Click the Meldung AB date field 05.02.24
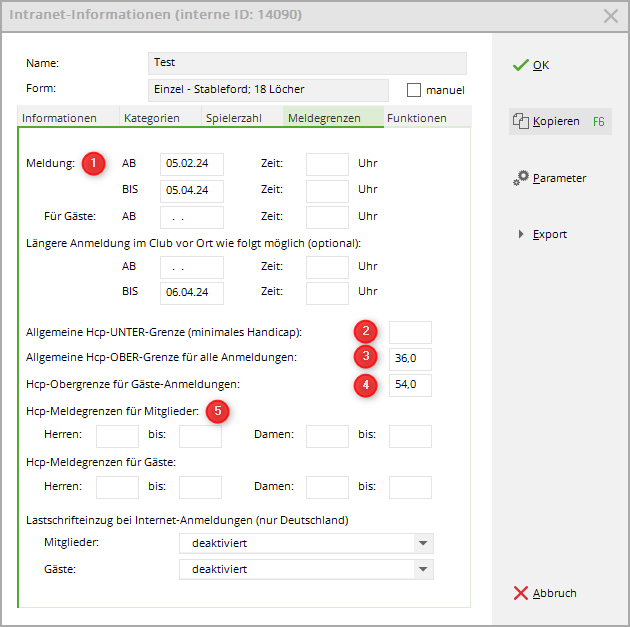630x627 pixels. 191,164
